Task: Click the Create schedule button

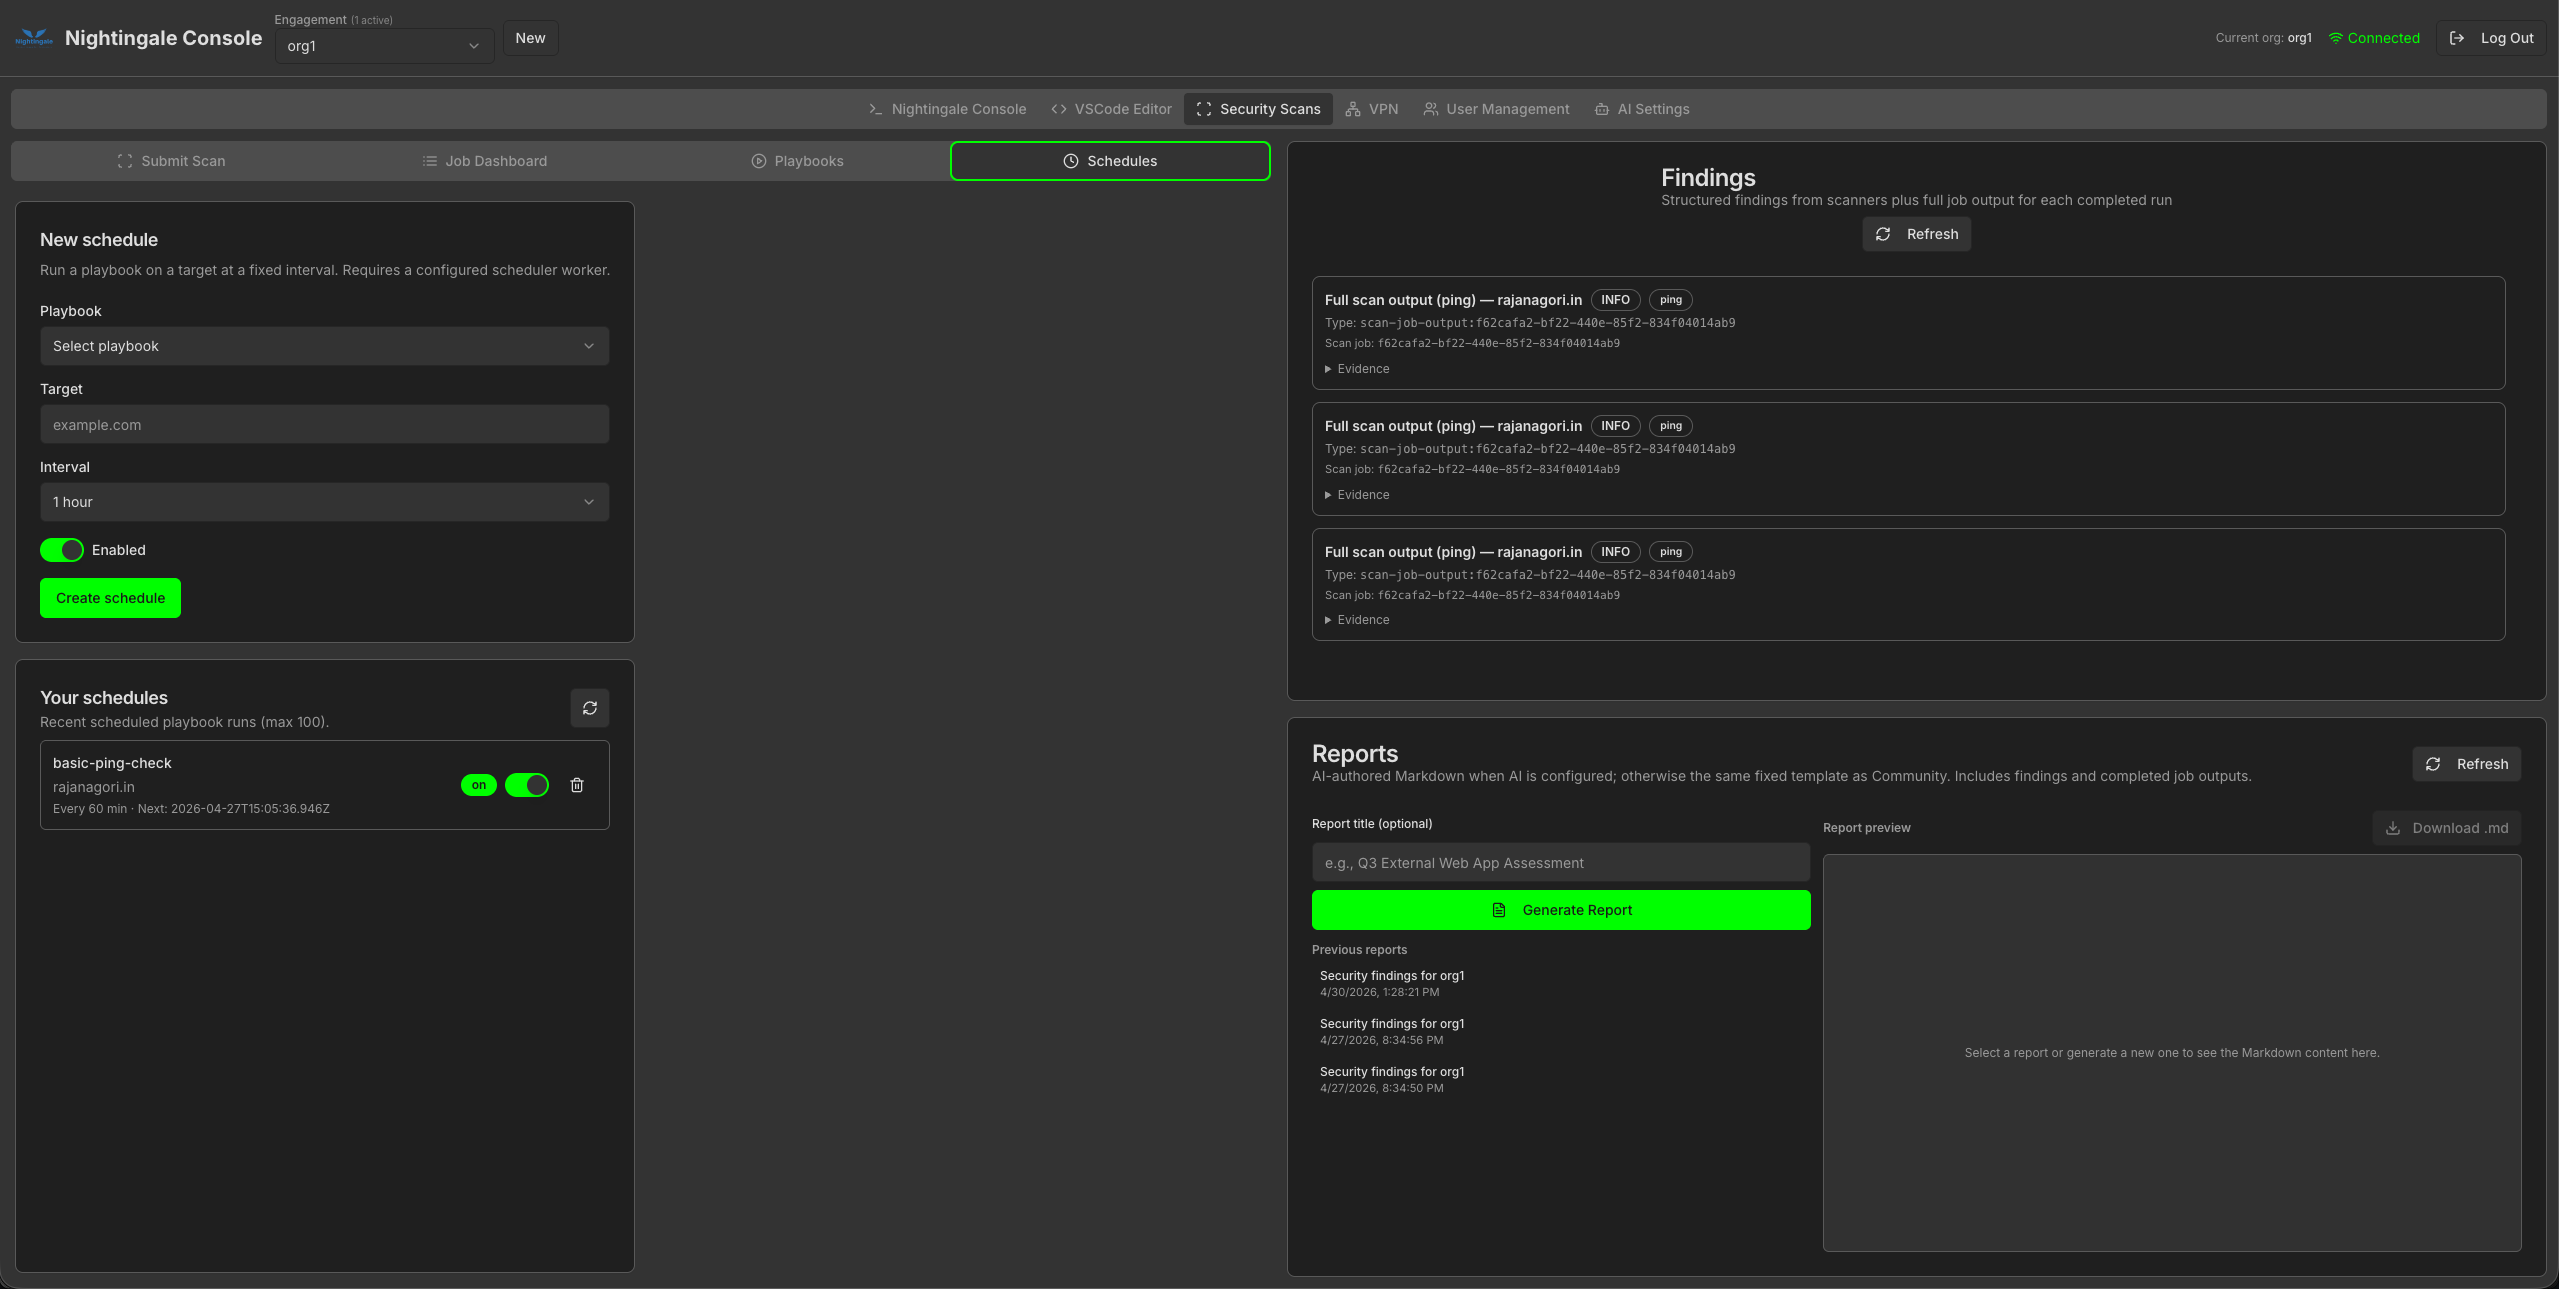Action: tap(110, 598)
